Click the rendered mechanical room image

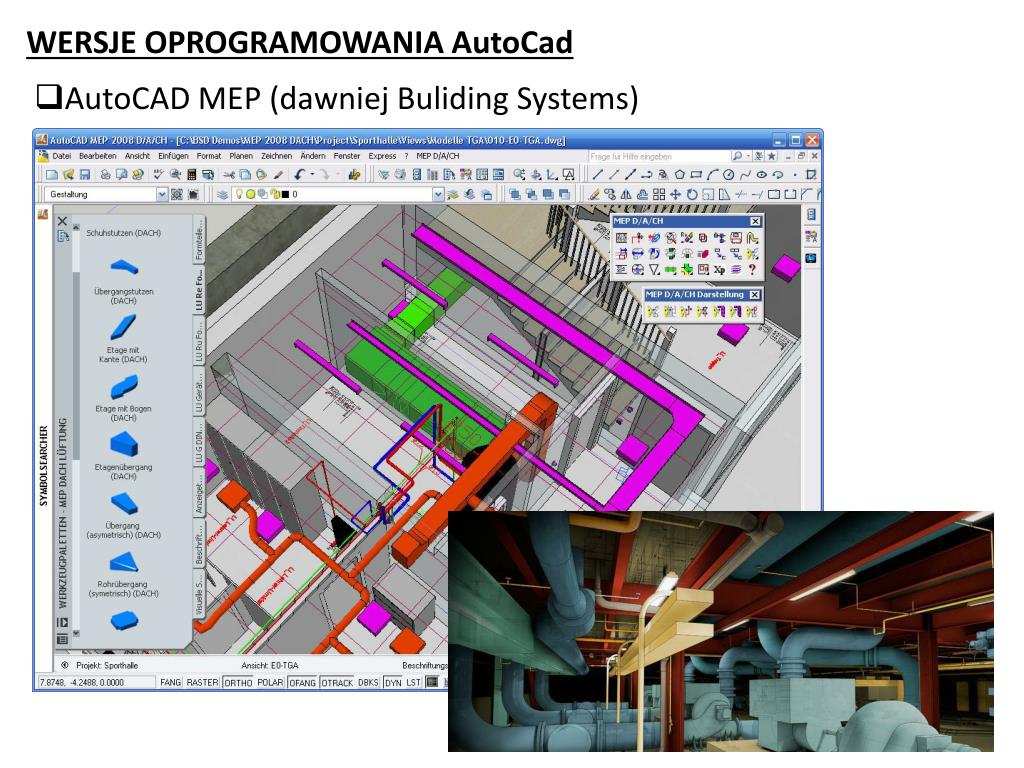tap(720, 631)
